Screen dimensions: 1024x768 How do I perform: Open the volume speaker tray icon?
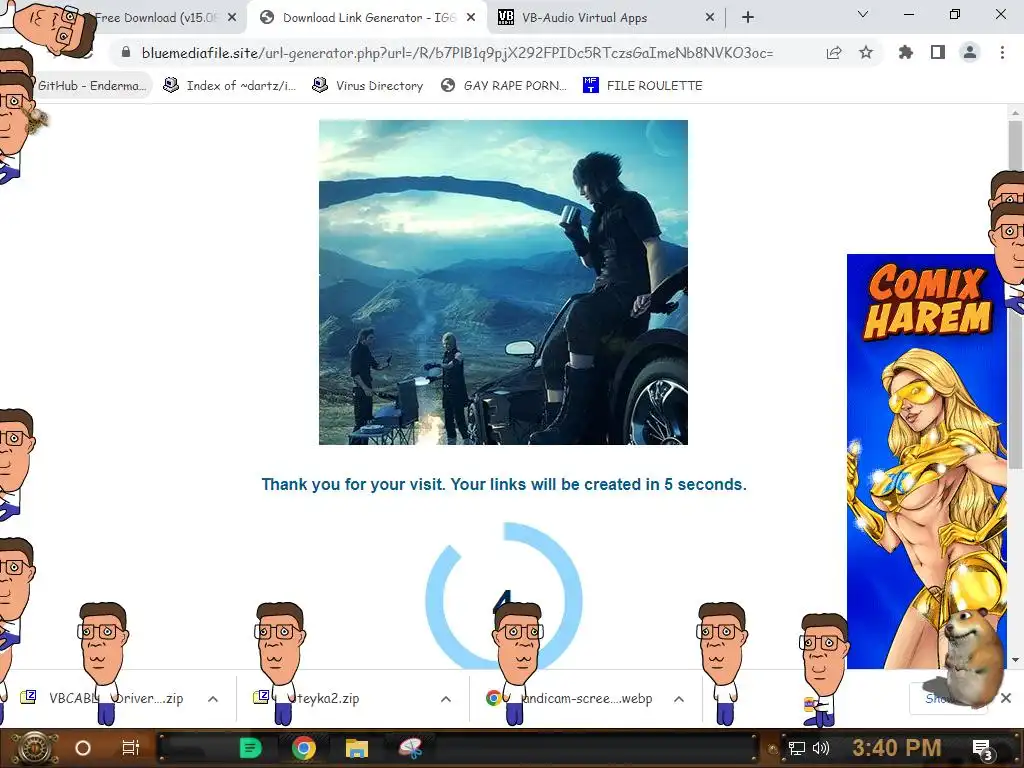[821, 748]
